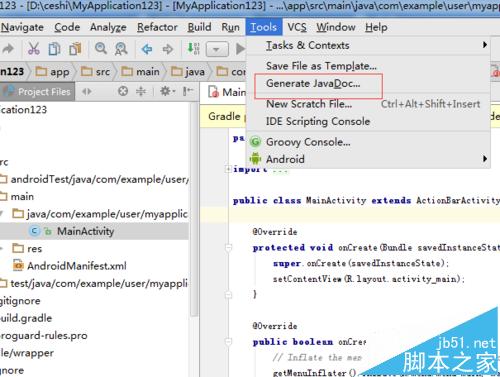Open the Run menu
Viewport: 500px width, 377px height.
coord(230,27)
